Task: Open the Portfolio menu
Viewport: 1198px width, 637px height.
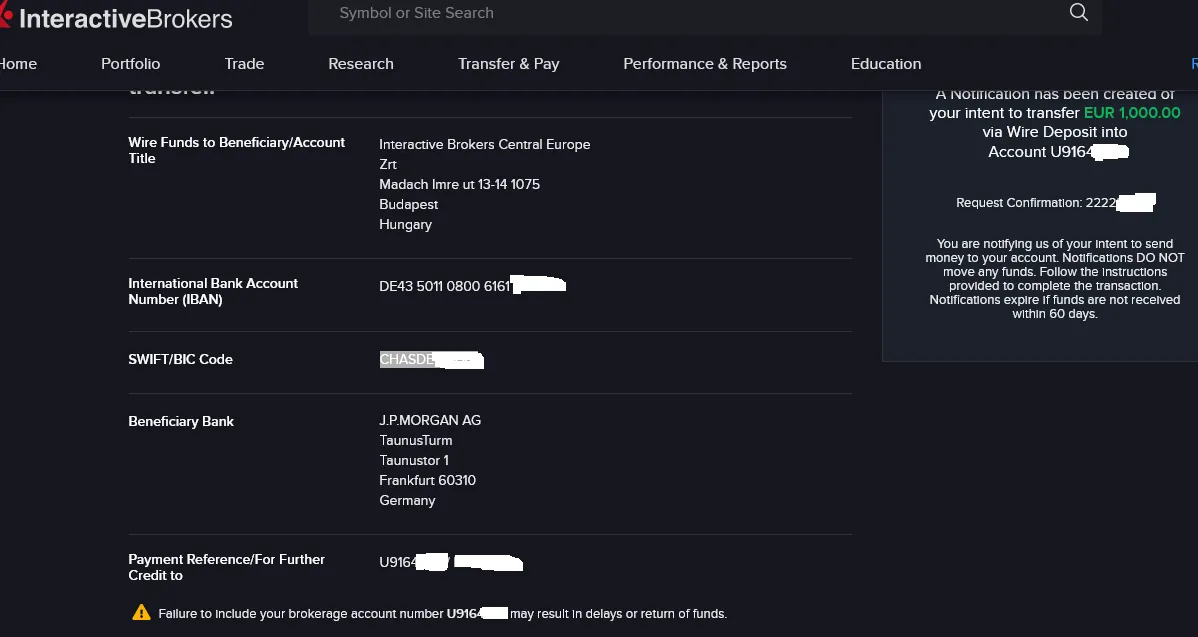Action: (x=131, y=64)
